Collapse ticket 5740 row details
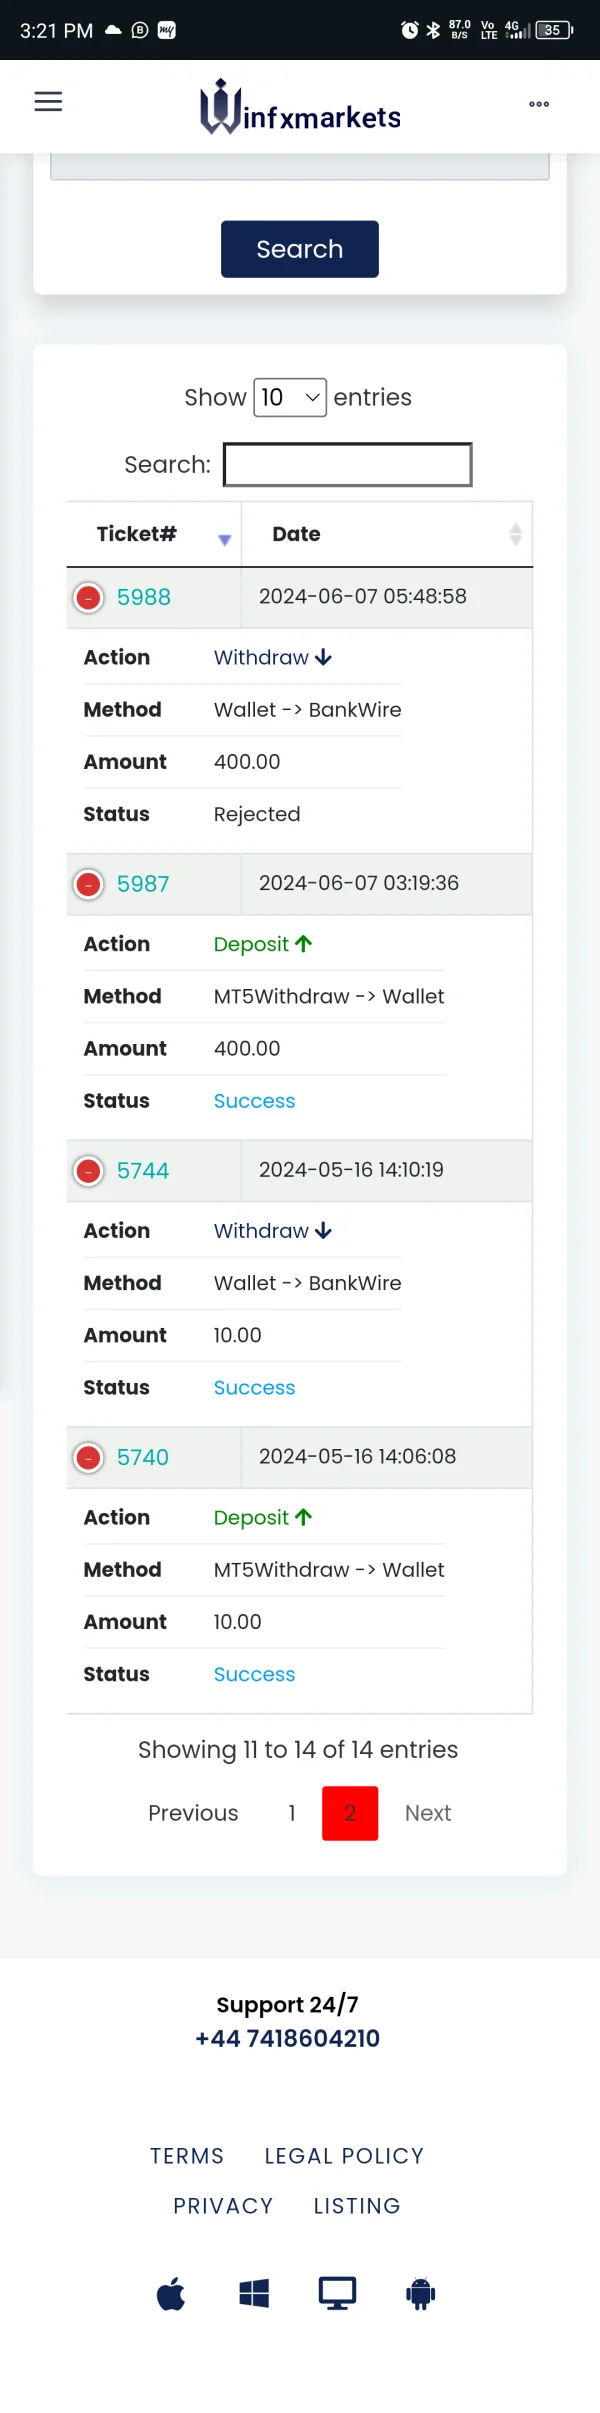The width and height of the screenshot is (600, 2413). (89, 1458)
